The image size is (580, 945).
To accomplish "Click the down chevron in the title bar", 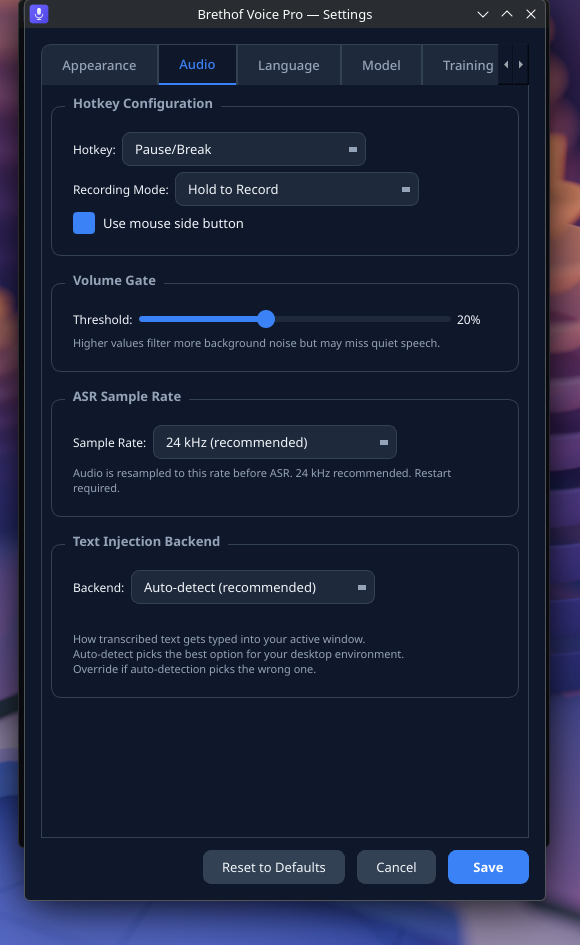I will coord(483,14).
